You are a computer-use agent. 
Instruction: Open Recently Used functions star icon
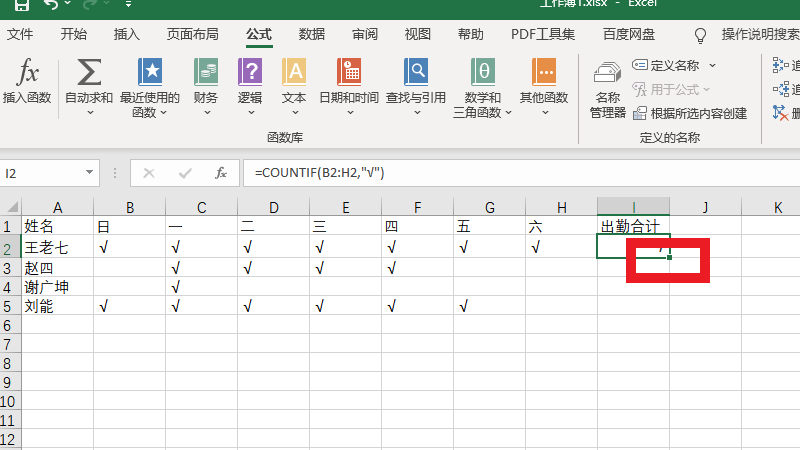click(150, 73)
